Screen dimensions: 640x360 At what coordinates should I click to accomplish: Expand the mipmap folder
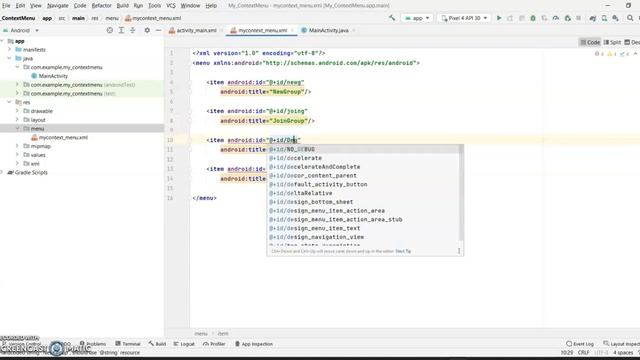[x=17, y=146]
